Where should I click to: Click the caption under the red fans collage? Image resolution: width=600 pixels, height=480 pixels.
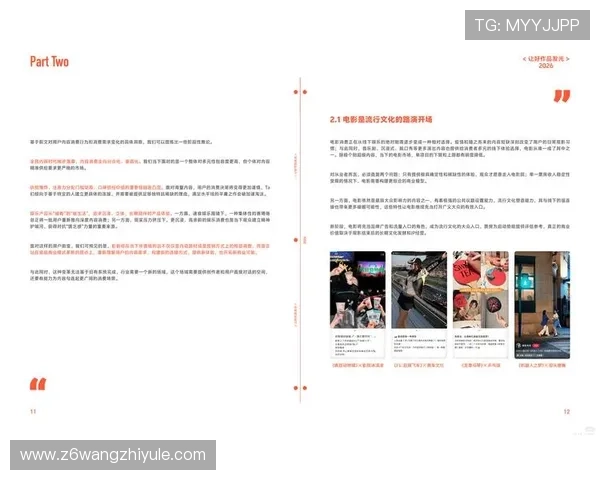point(481,365)
